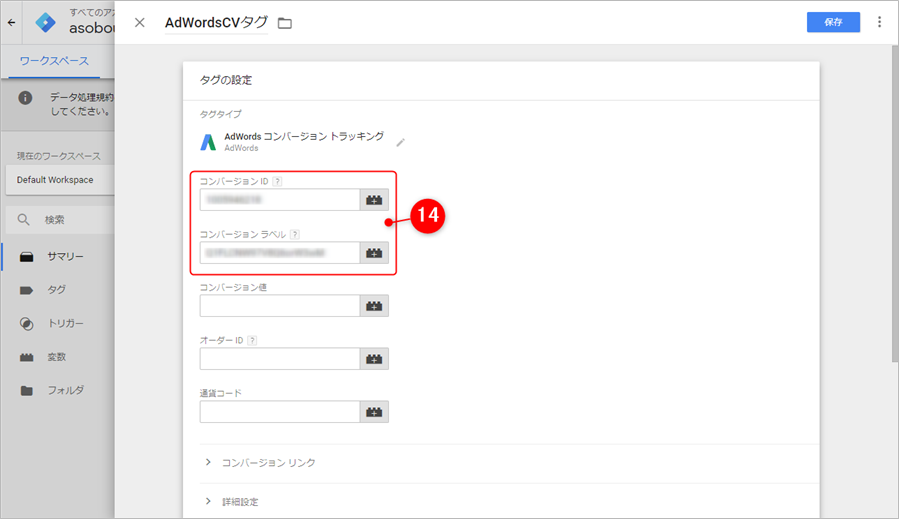The width and height of the screenshot is (899, 519).
Task: Click the help icon beside コンバージョン ID
Action: pos(277,181)
